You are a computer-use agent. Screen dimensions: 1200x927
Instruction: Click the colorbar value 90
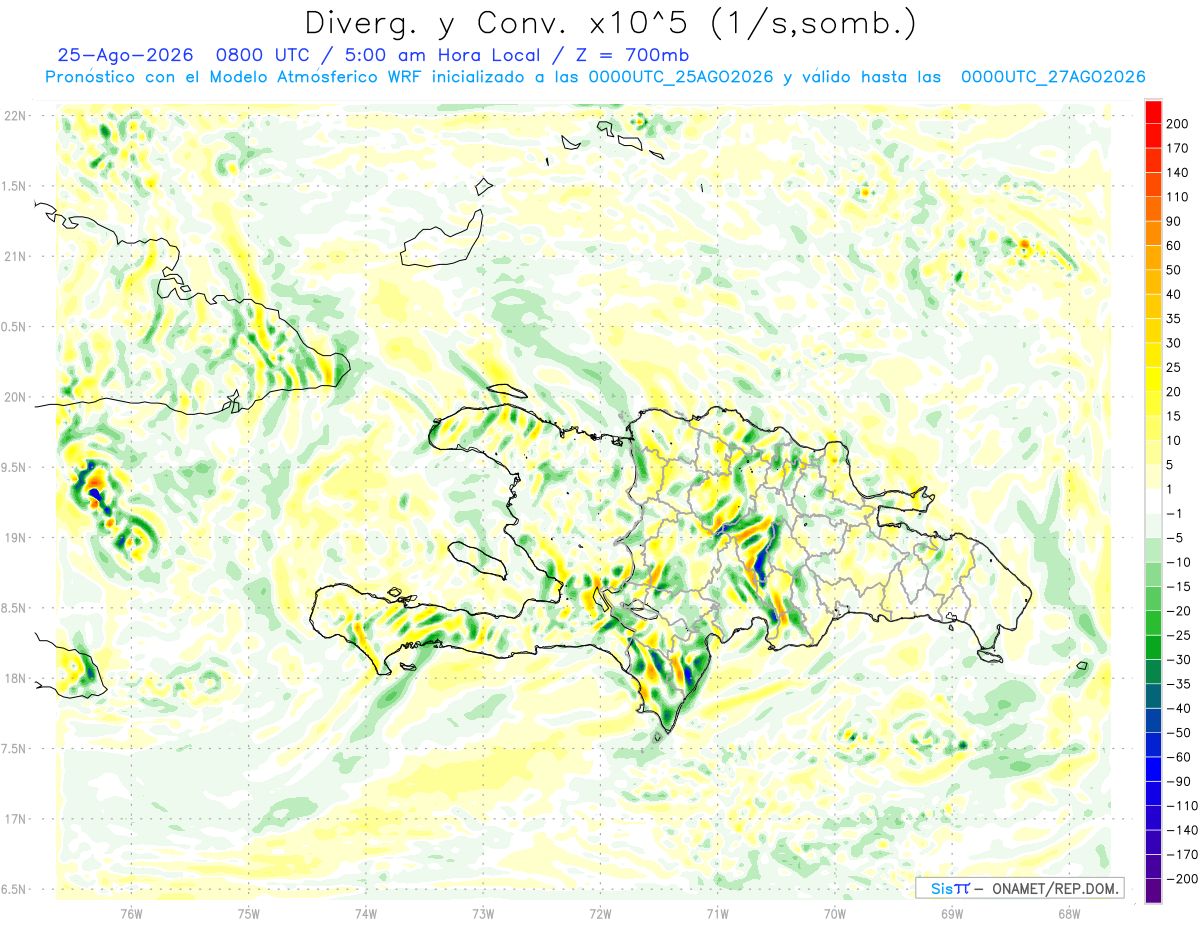(1174, 221)
